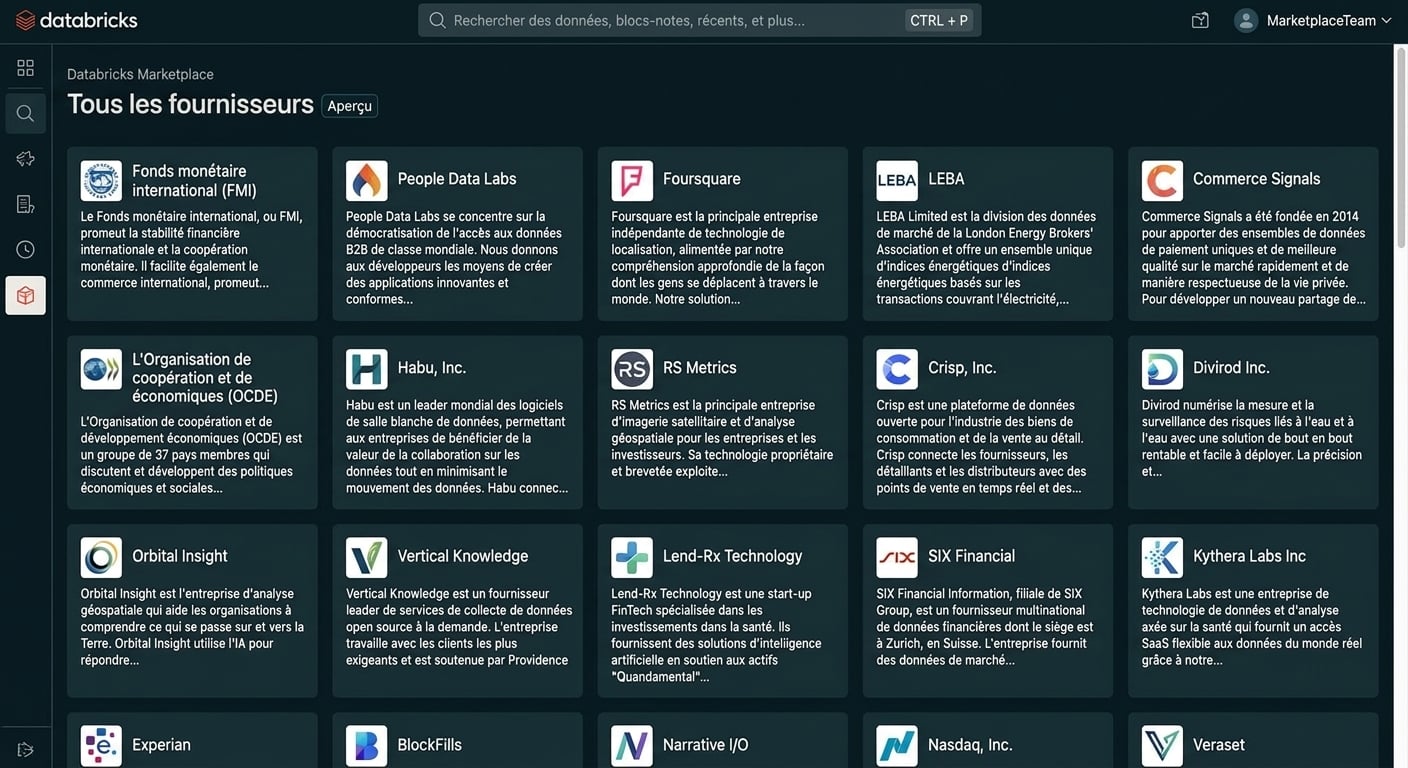Viewport: 1408px width, 768px height.
Task: Click the Foursquare description text
Action: pyautogui.click(x=718, y=258)
